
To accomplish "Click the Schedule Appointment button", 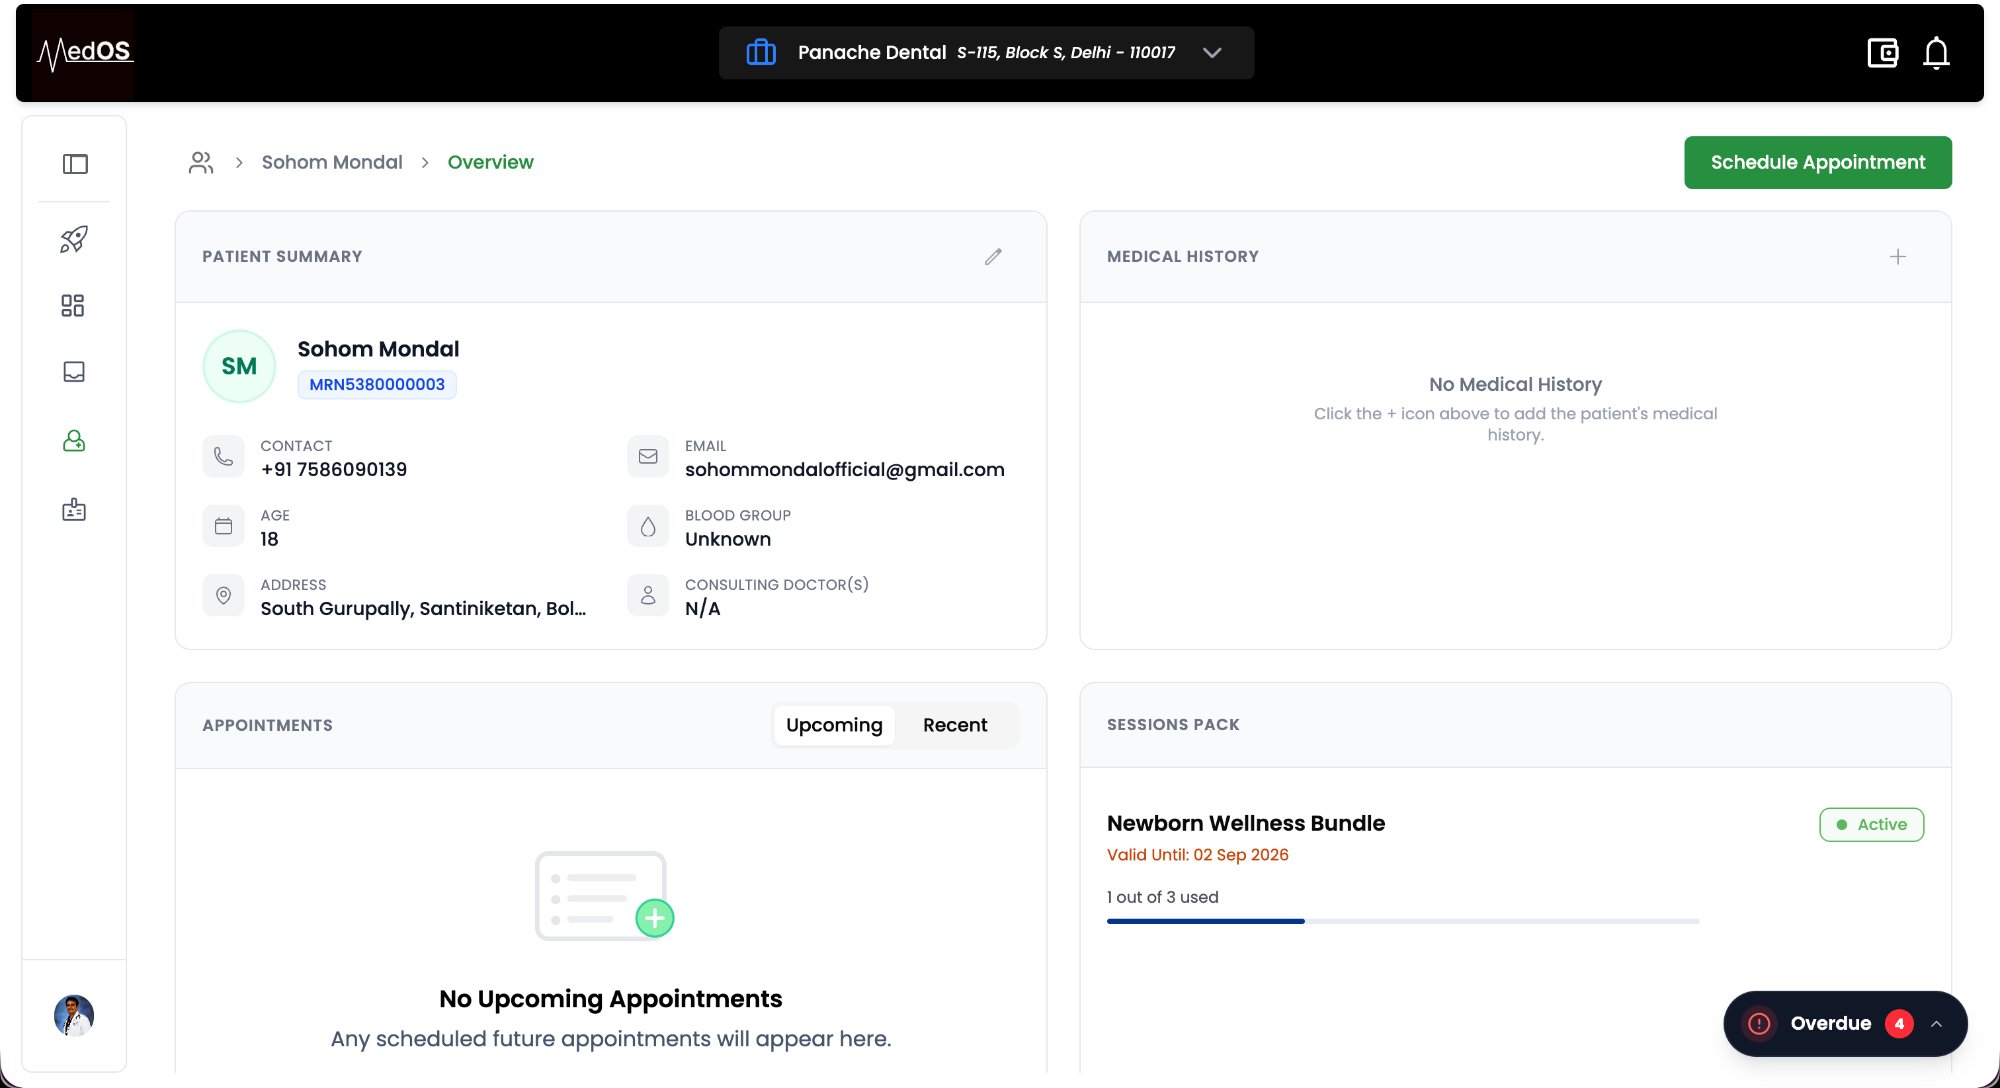I will coord(1817,162).
